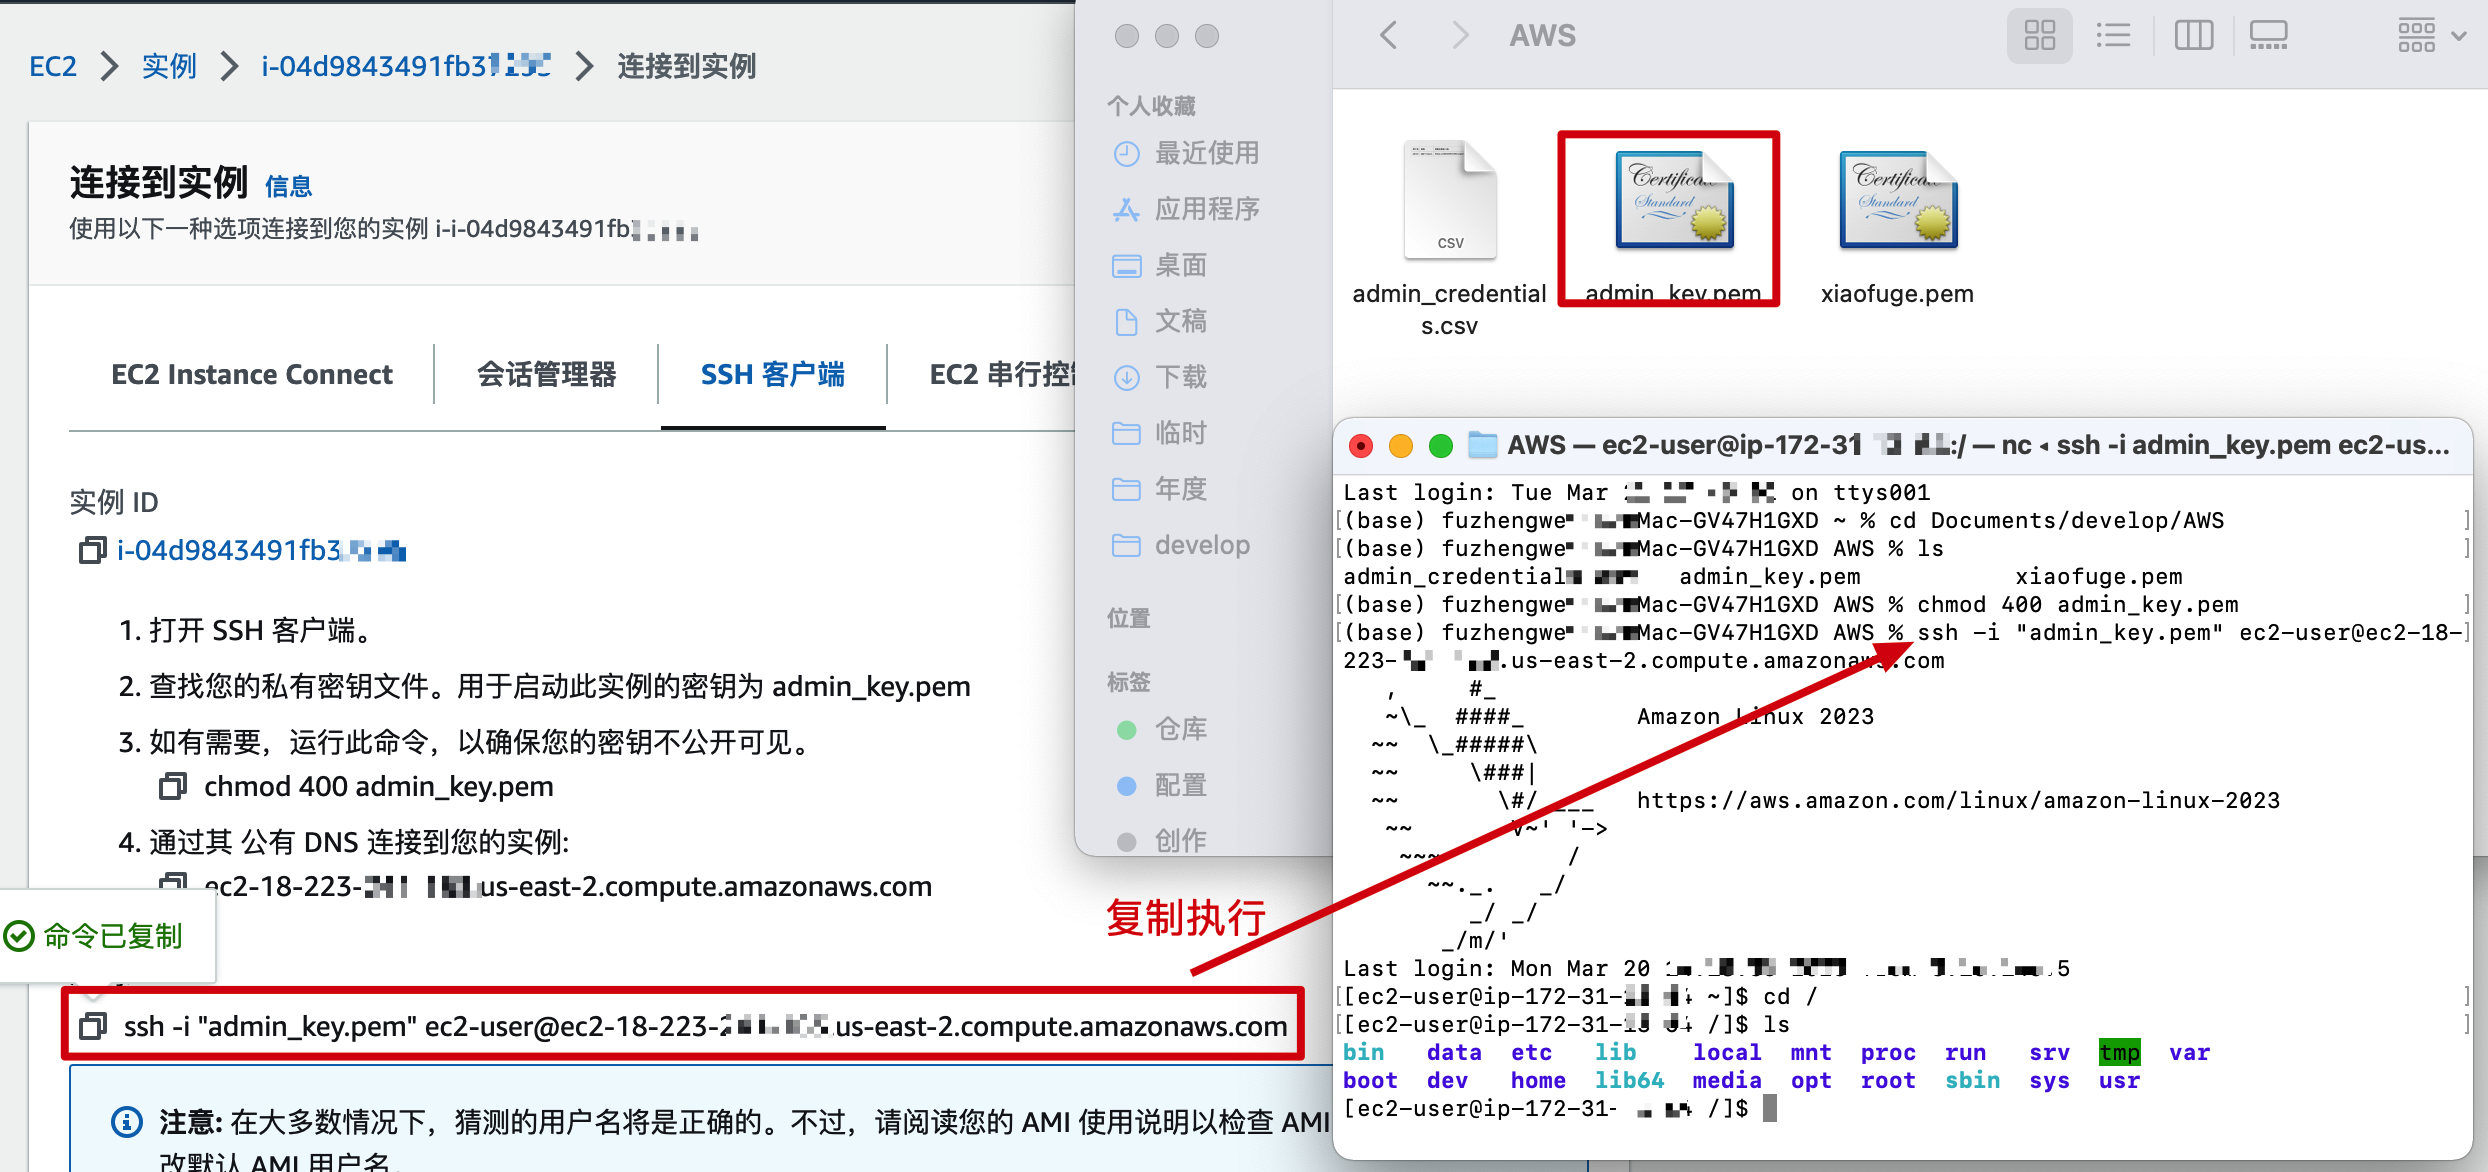
Task: Go forward in the Finder window
Action: tap(1460, 36)
